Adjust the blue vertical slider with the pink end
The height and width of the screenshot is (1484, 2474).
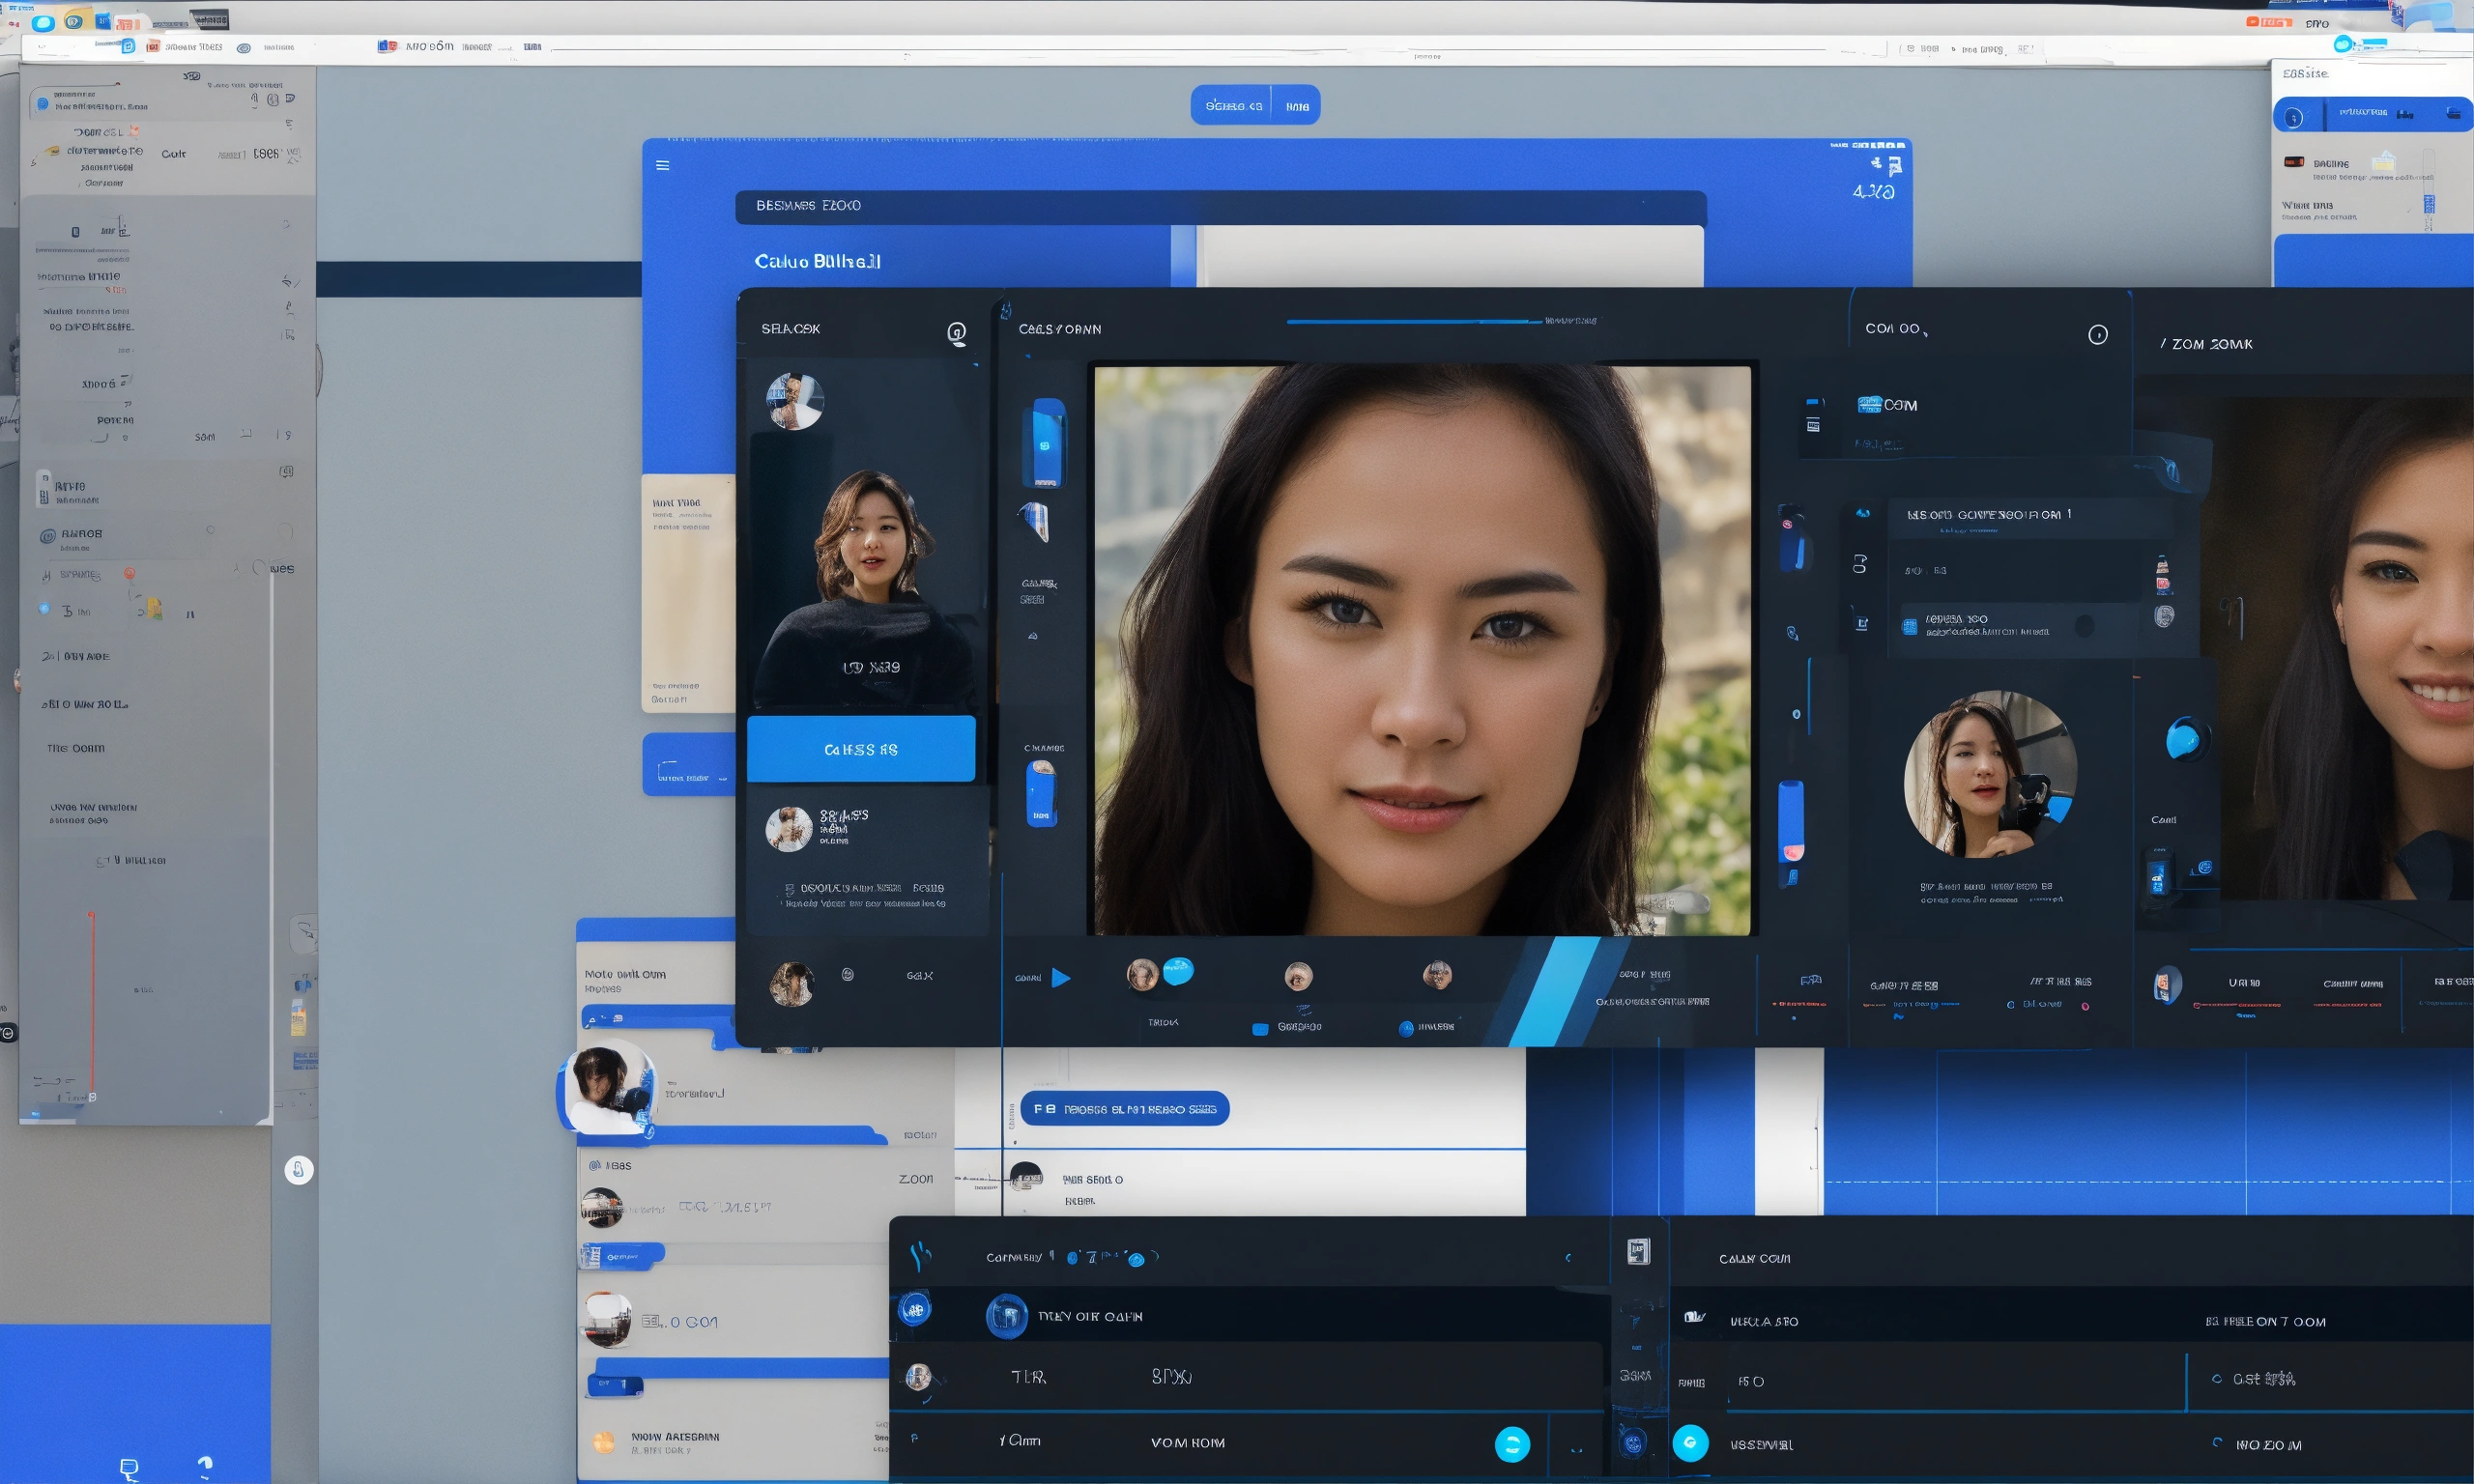point(1790,822)
